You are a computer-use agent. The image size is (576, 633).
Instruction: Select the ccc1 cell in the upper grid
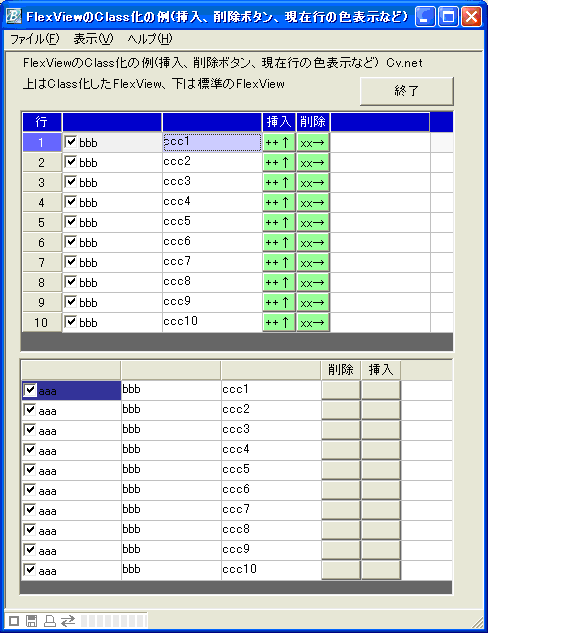(x=212, y=143)
